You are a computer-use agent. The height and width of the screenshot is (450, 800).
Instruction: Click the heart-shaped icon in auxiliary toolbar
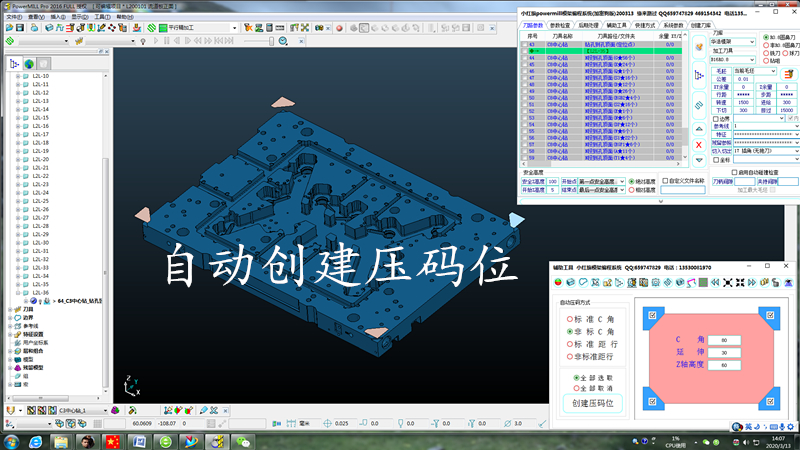(583, 282)
